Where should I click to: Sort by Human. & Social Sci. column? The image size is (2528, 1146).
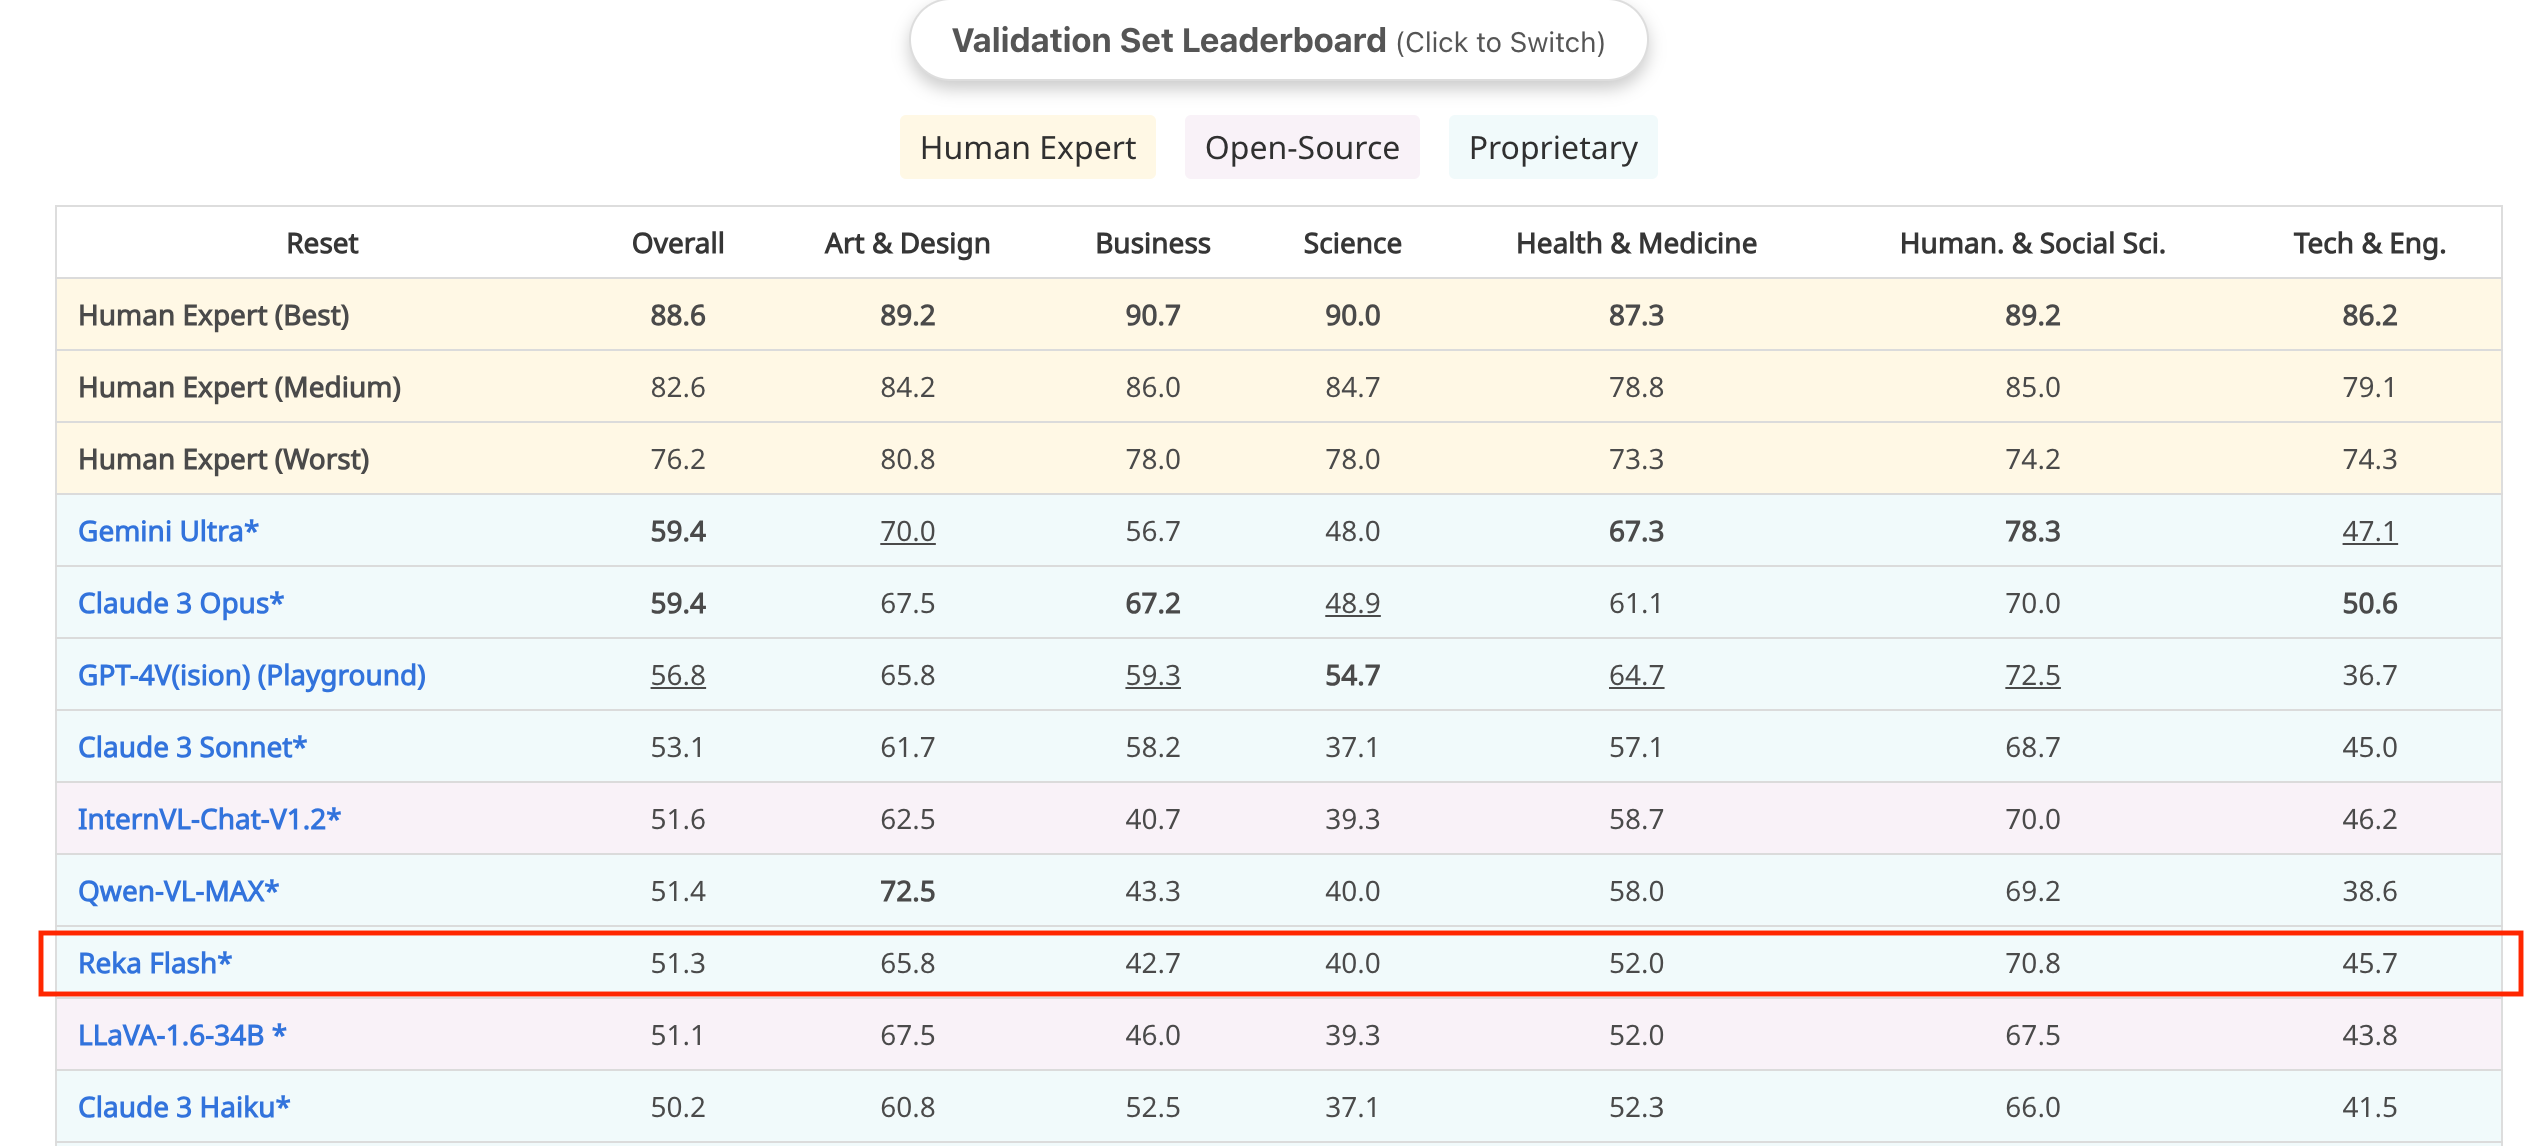tap(2032, 243)
